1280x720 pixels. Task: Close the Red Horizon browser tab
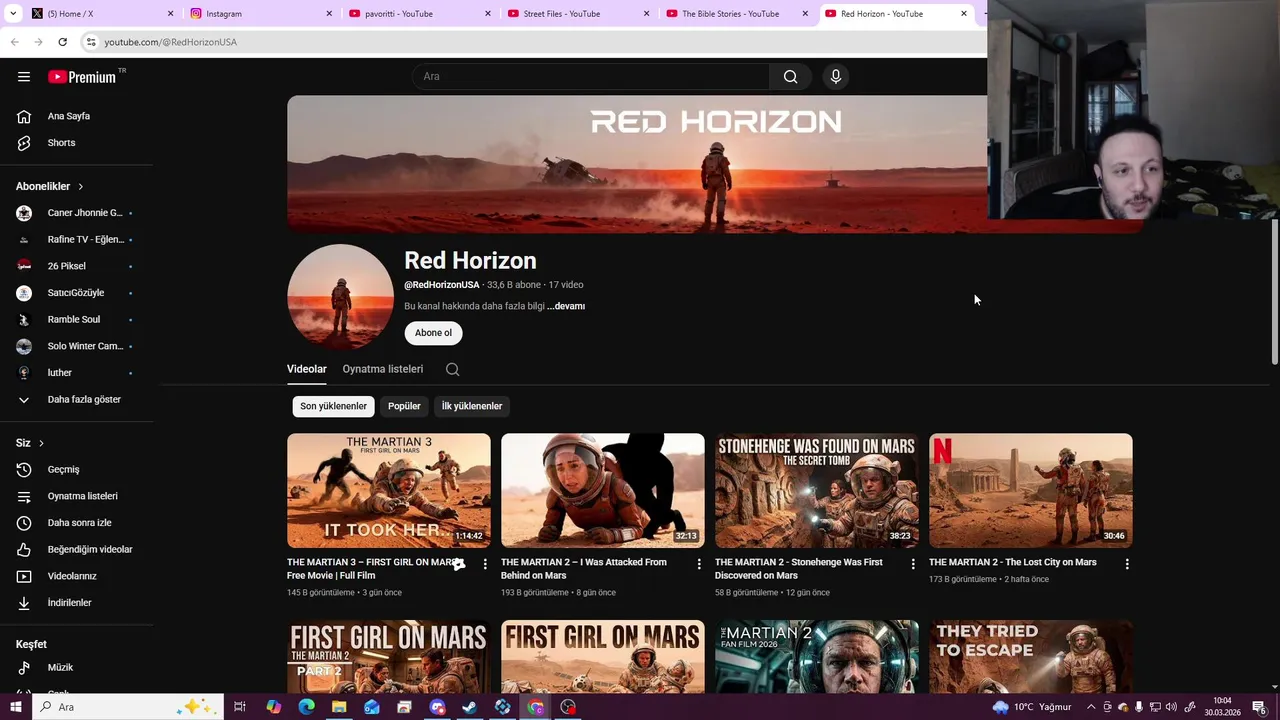[x=964, y=14]
